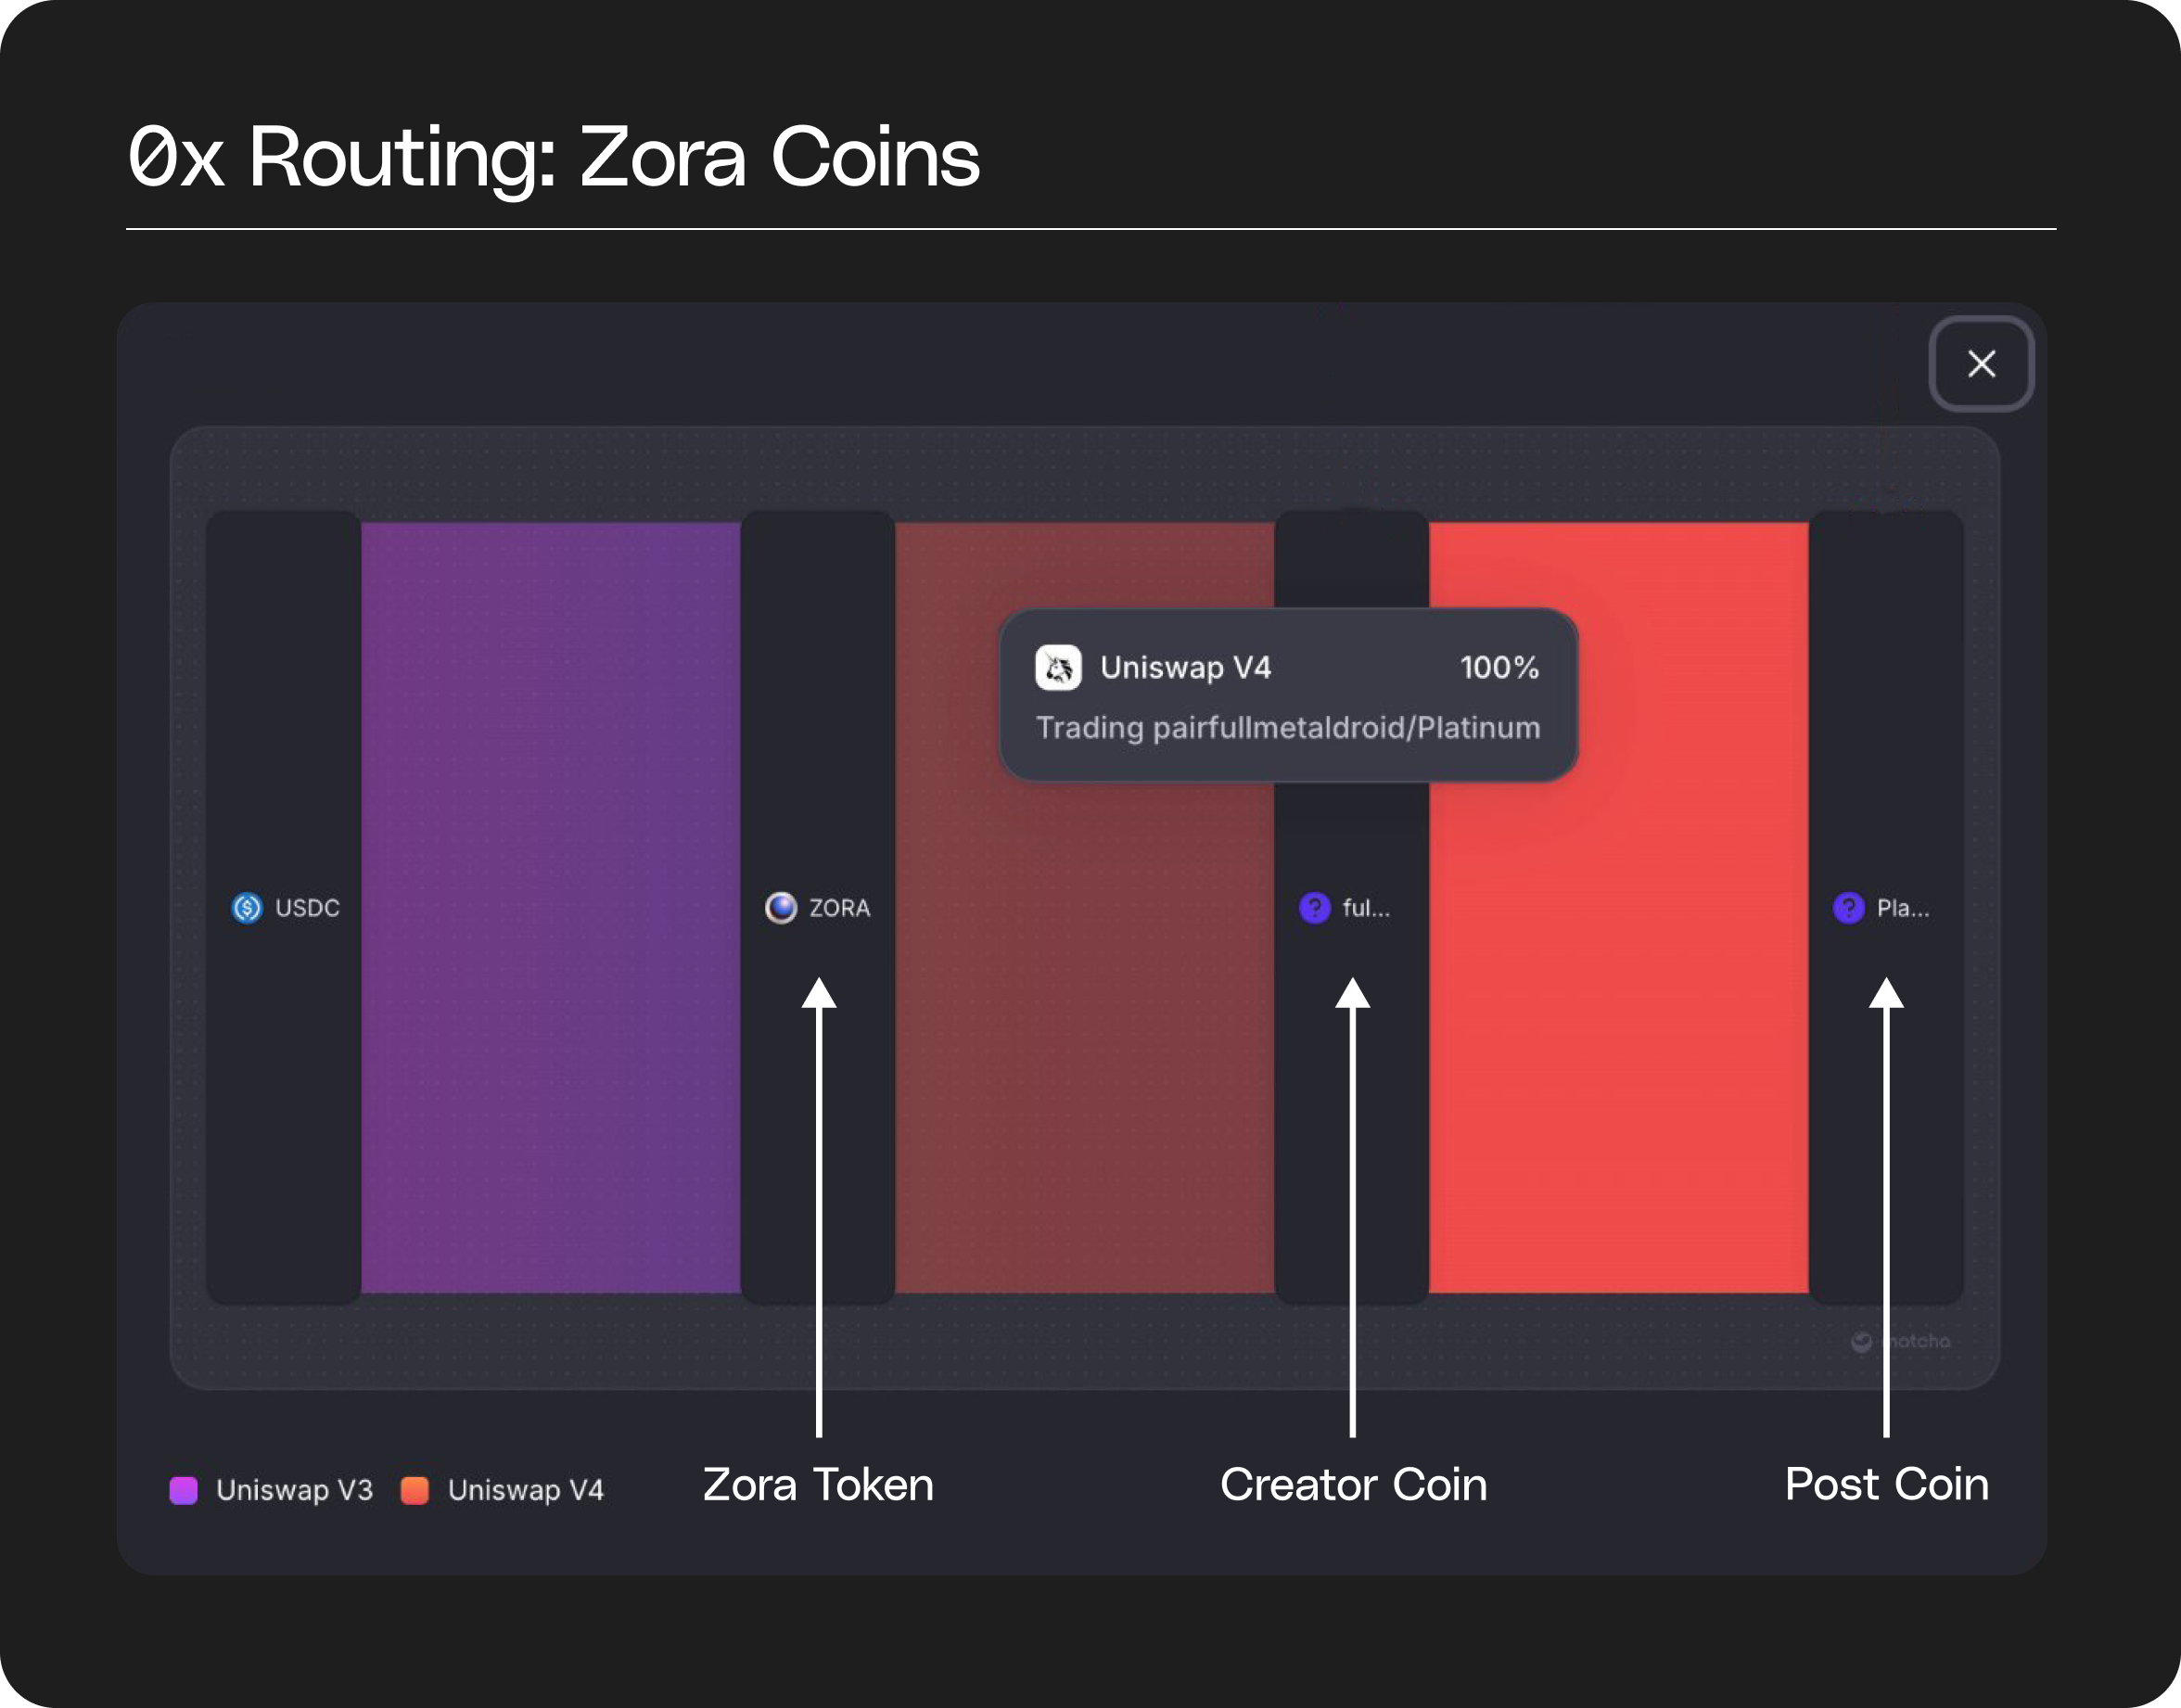
Task: Click the Uniswap V4 legend label text
Action: (527, 1490)
